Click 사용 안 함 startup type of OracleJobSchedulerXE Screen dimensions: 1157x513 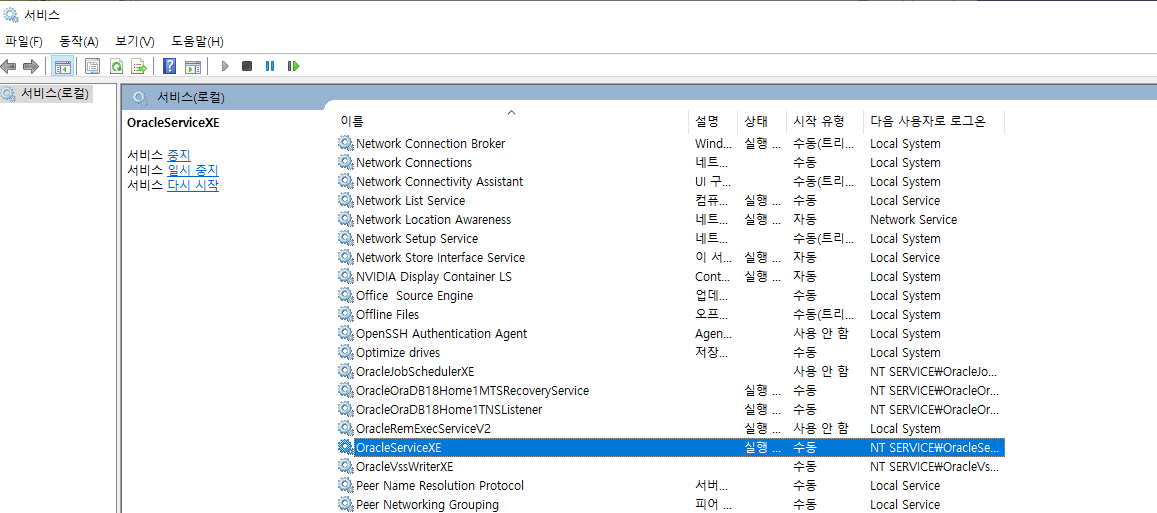pos(821,371)
